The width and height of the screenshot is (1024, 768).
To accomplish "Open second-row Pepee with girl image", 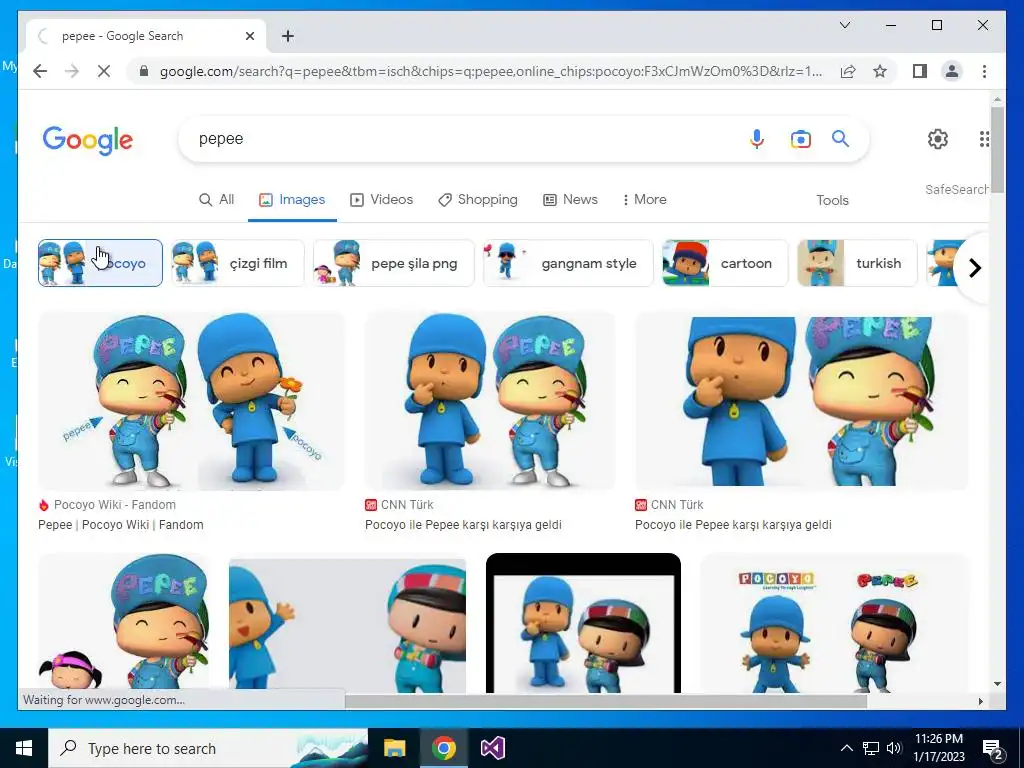I will pos(124,623).
